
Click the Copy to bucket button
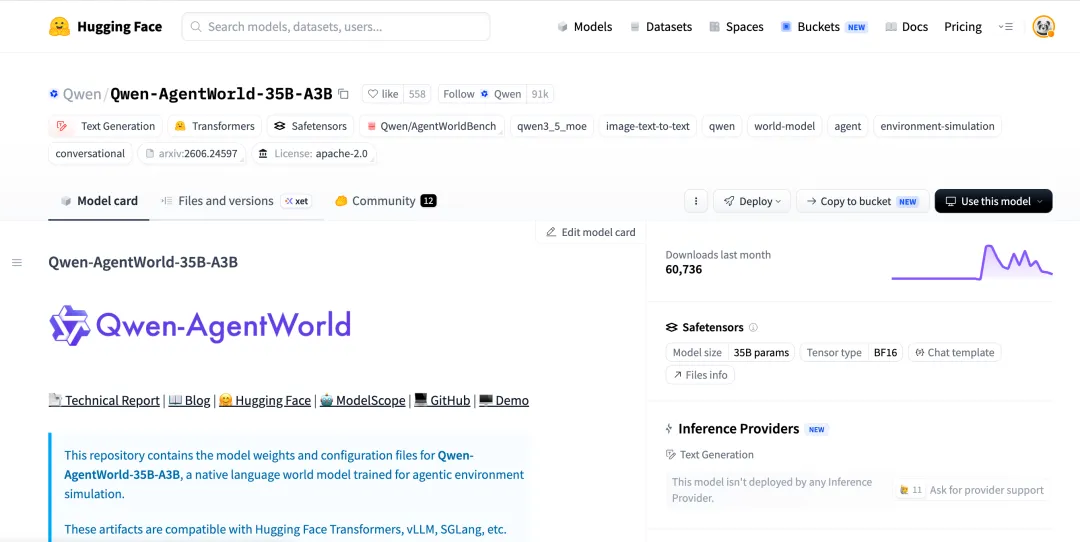click(x=862, y=201)
